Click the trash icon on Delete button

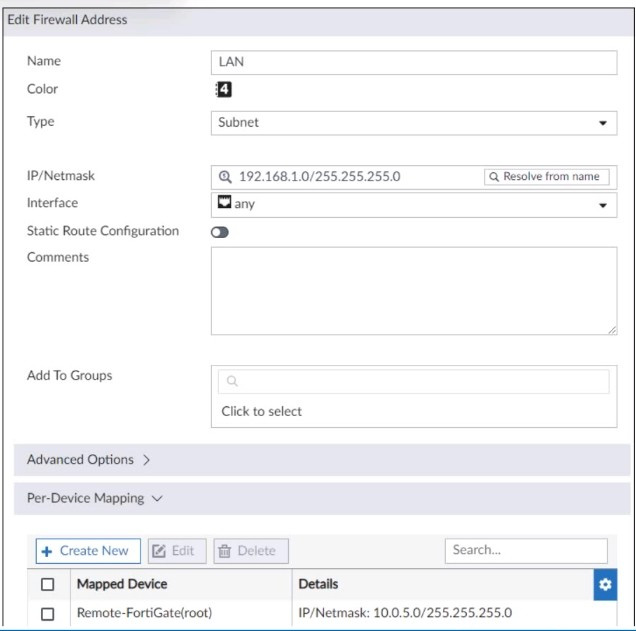coord(224,551)
